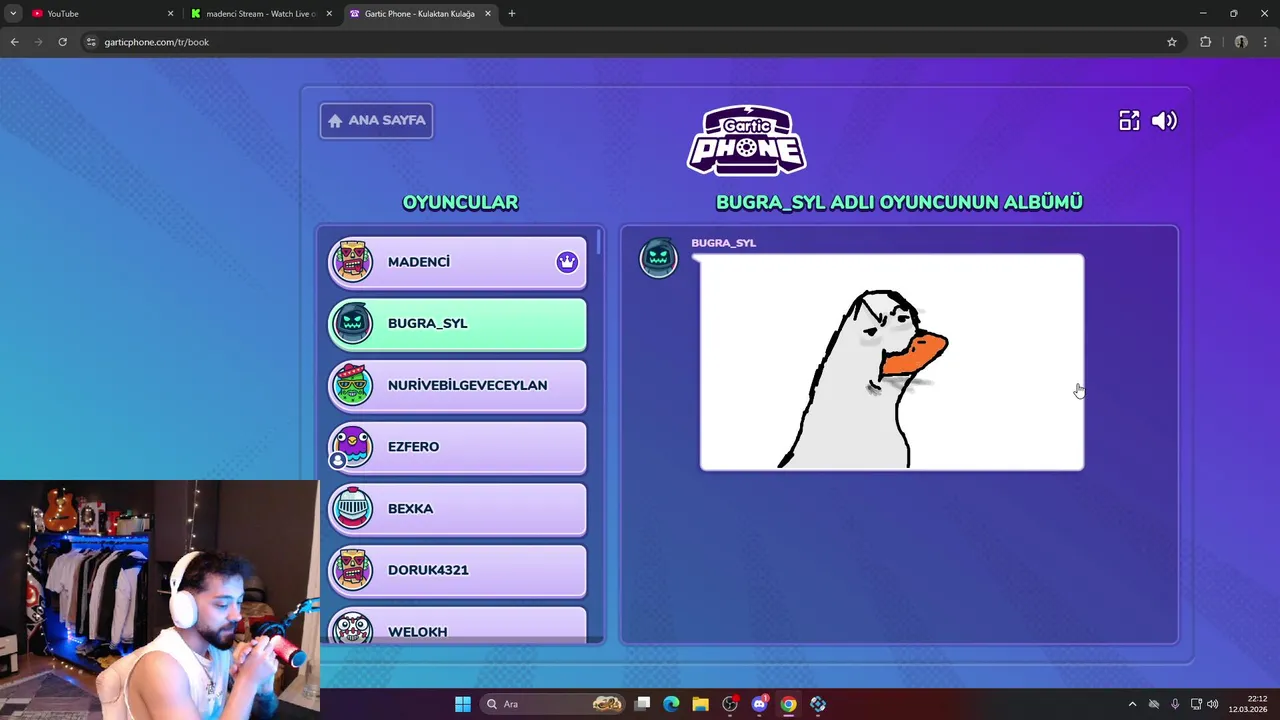Viewport: 1280px width, 720px height.
Task: Go back via the ANA SAYFA button
Action: [376, 120]
